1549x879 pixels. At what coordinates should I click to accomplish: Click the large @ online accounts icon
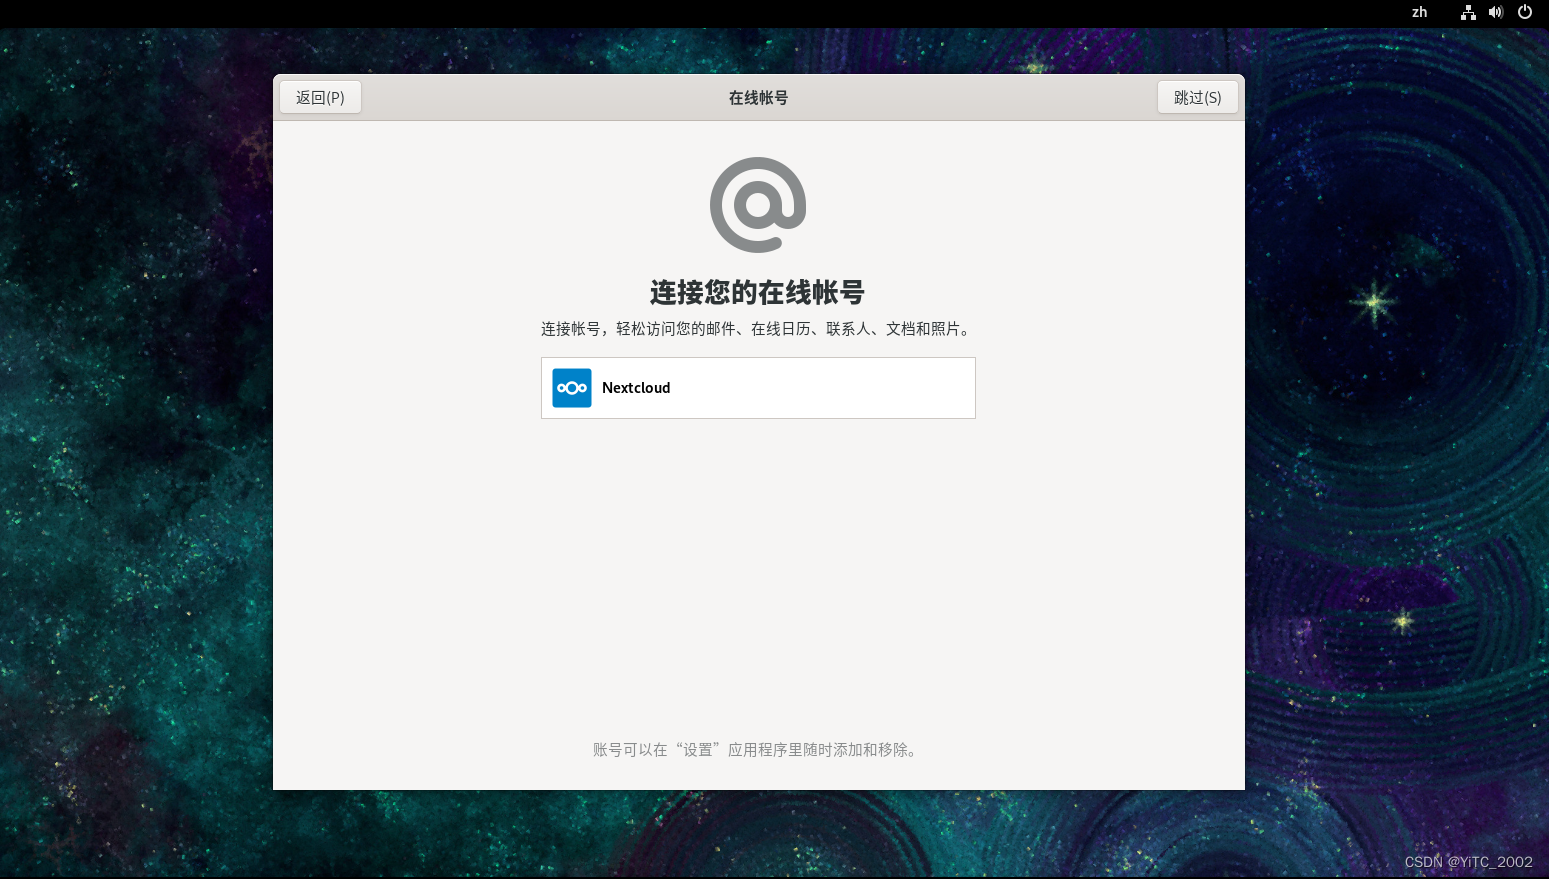click(758, 205)
